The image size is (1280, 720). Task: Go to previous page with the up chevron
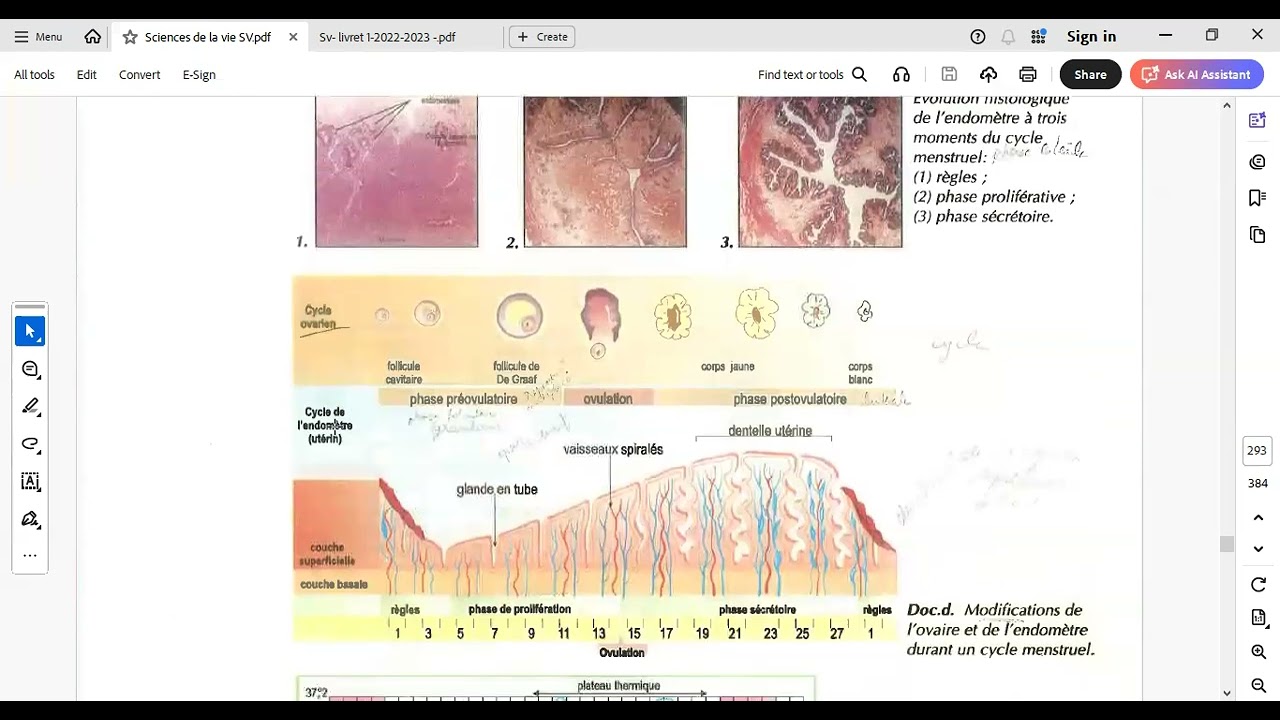tap(1258, 518)
